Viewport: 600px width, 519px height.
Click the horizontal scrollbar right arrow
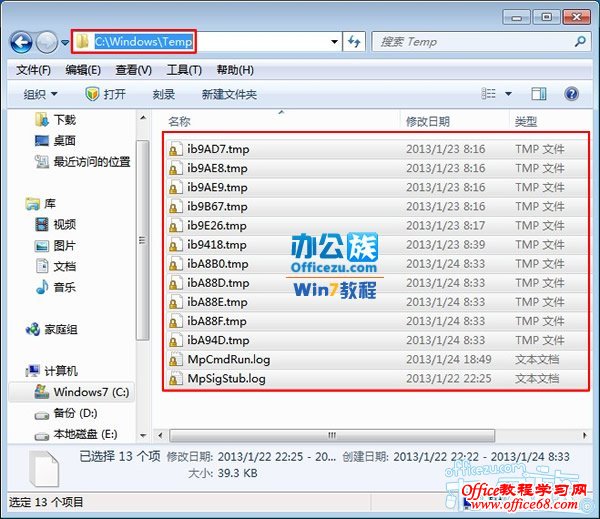[584, 435]
